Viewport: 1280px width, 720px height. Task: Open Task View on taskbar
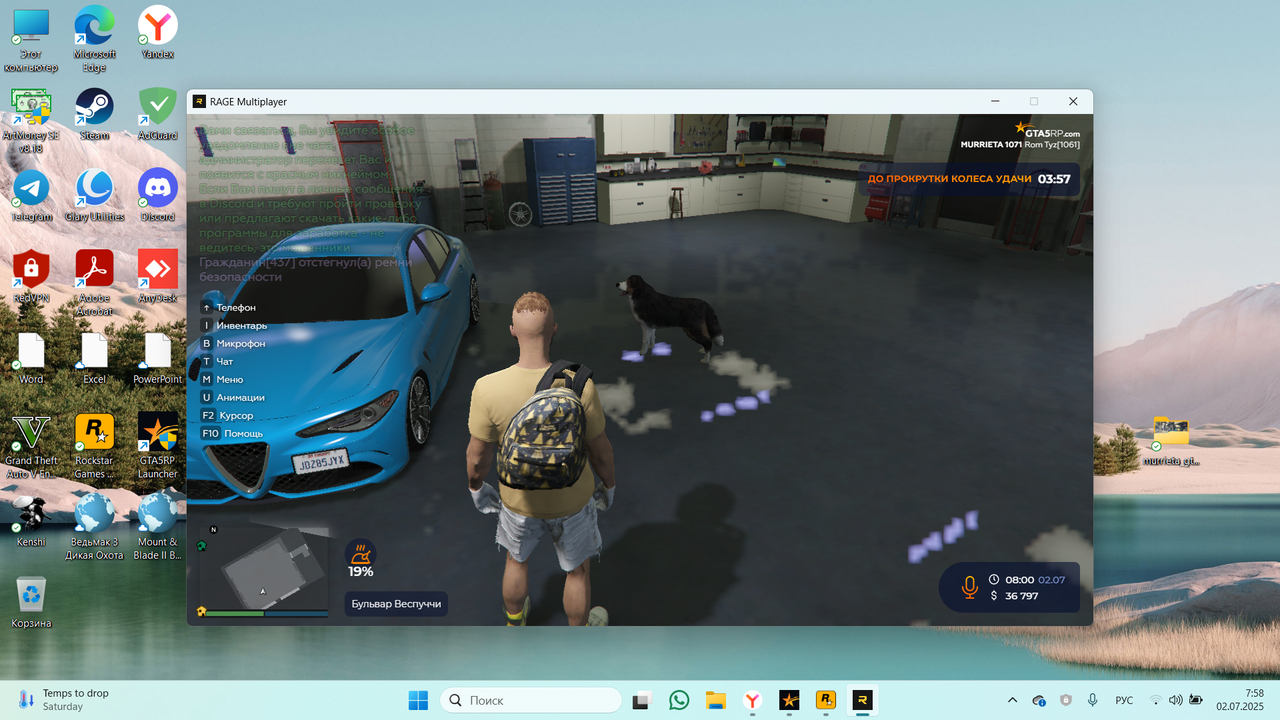coord(642,700)
